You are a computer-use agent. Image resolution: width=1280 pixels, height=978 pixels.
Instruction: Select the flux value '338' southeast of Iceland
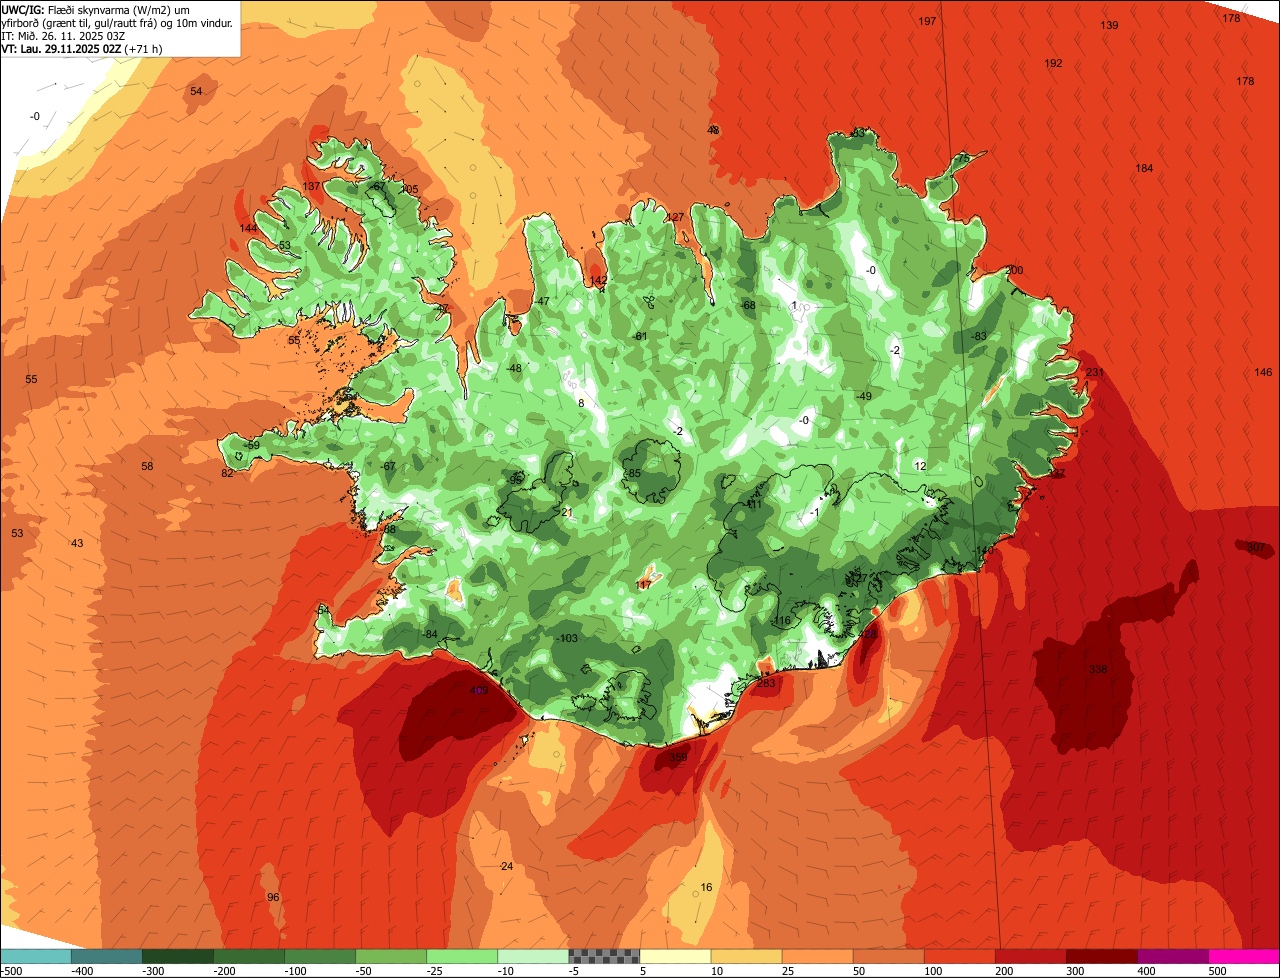click(x=1098, y=669)
